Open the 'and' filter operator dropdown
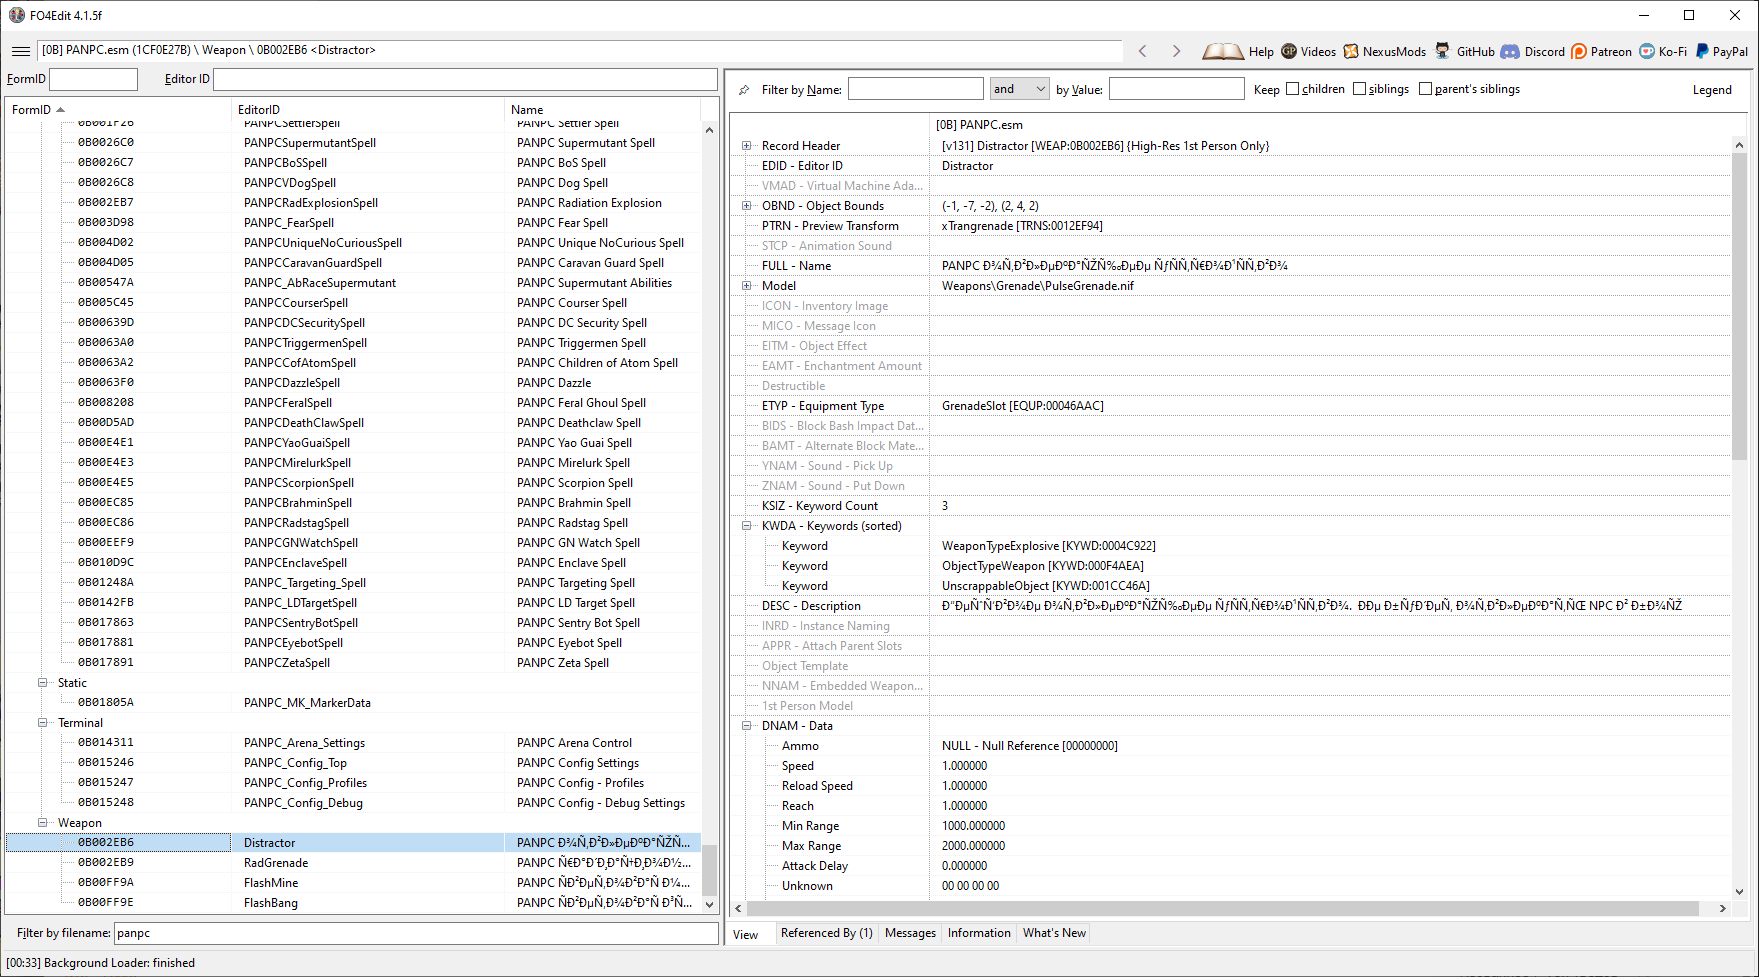This screenshot has width=1759, height=977. click(1019, 89)
